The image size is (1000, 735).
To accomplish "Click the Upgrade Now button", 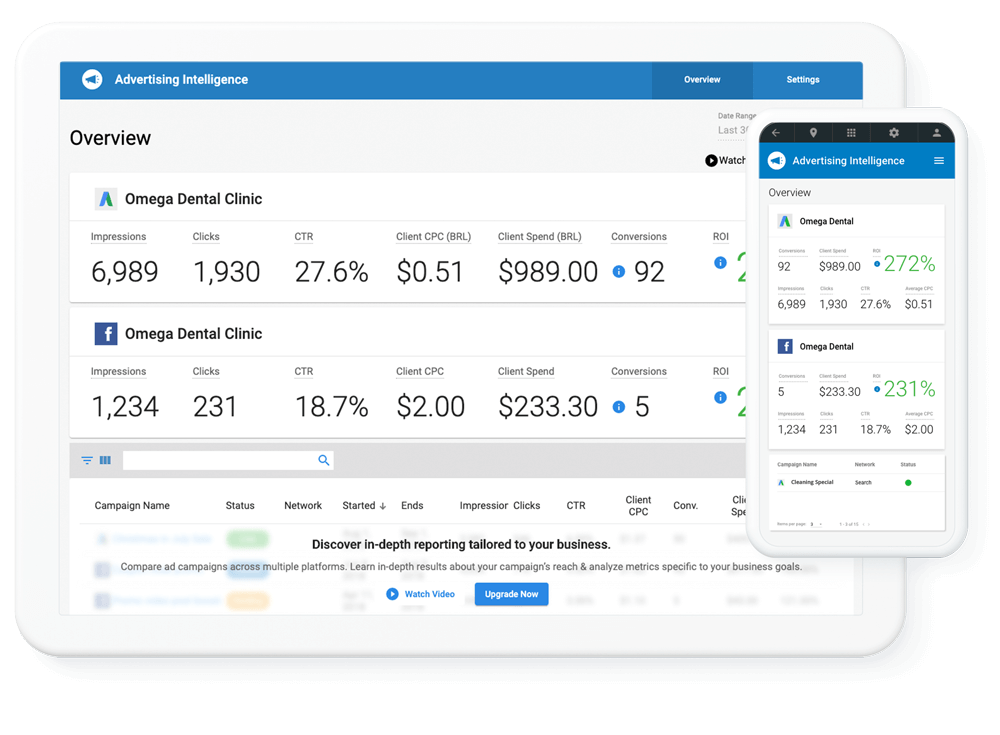I will click(511, 594).
